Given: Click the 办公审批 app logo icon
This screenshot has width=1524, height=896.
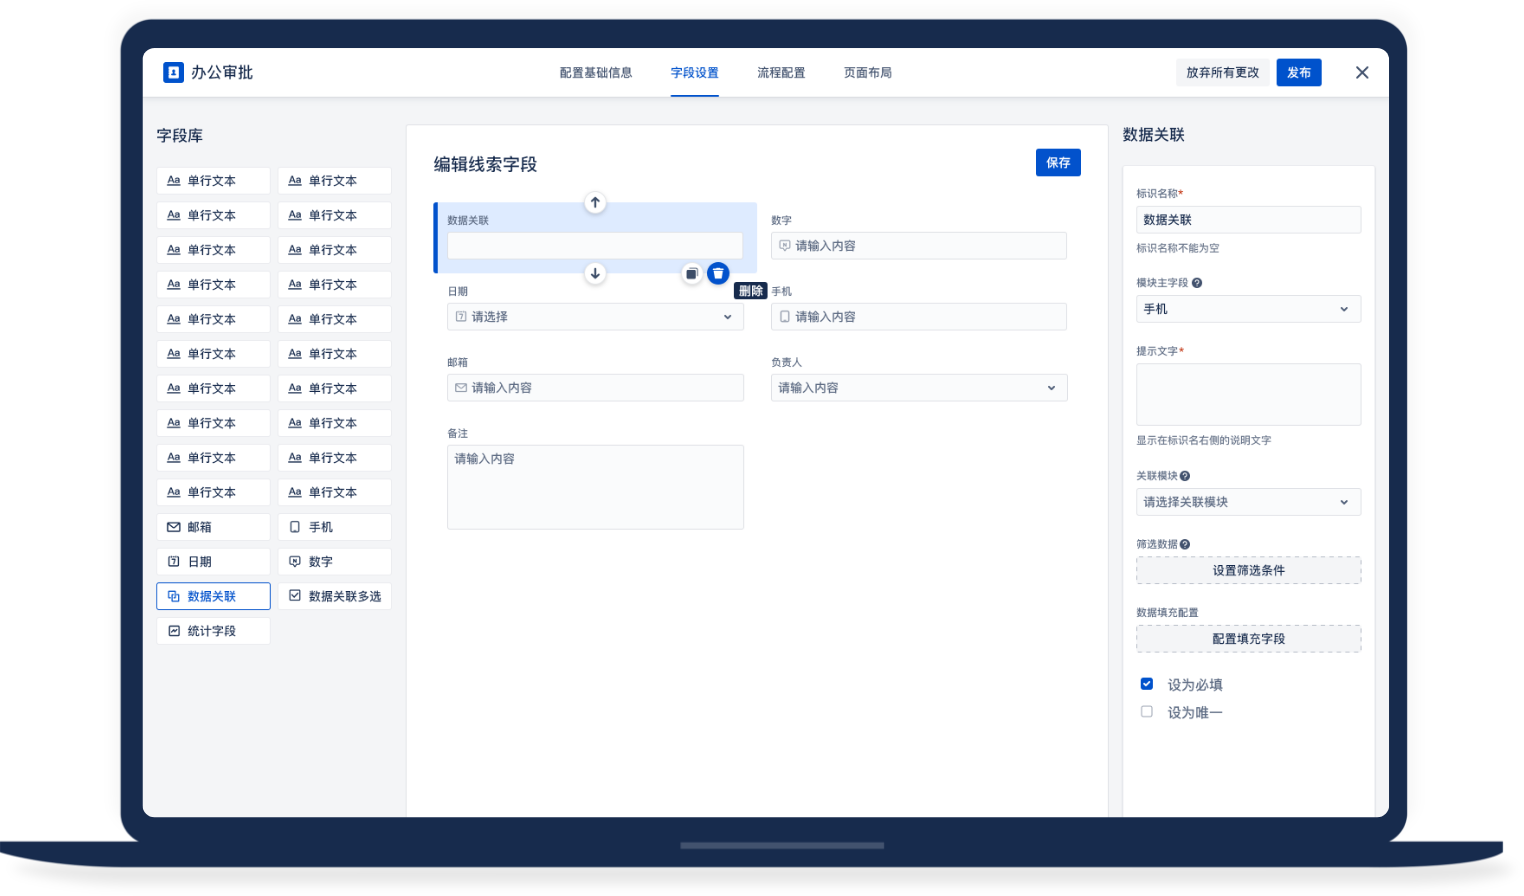Looking at the screenshot, I should coord(173,72).
